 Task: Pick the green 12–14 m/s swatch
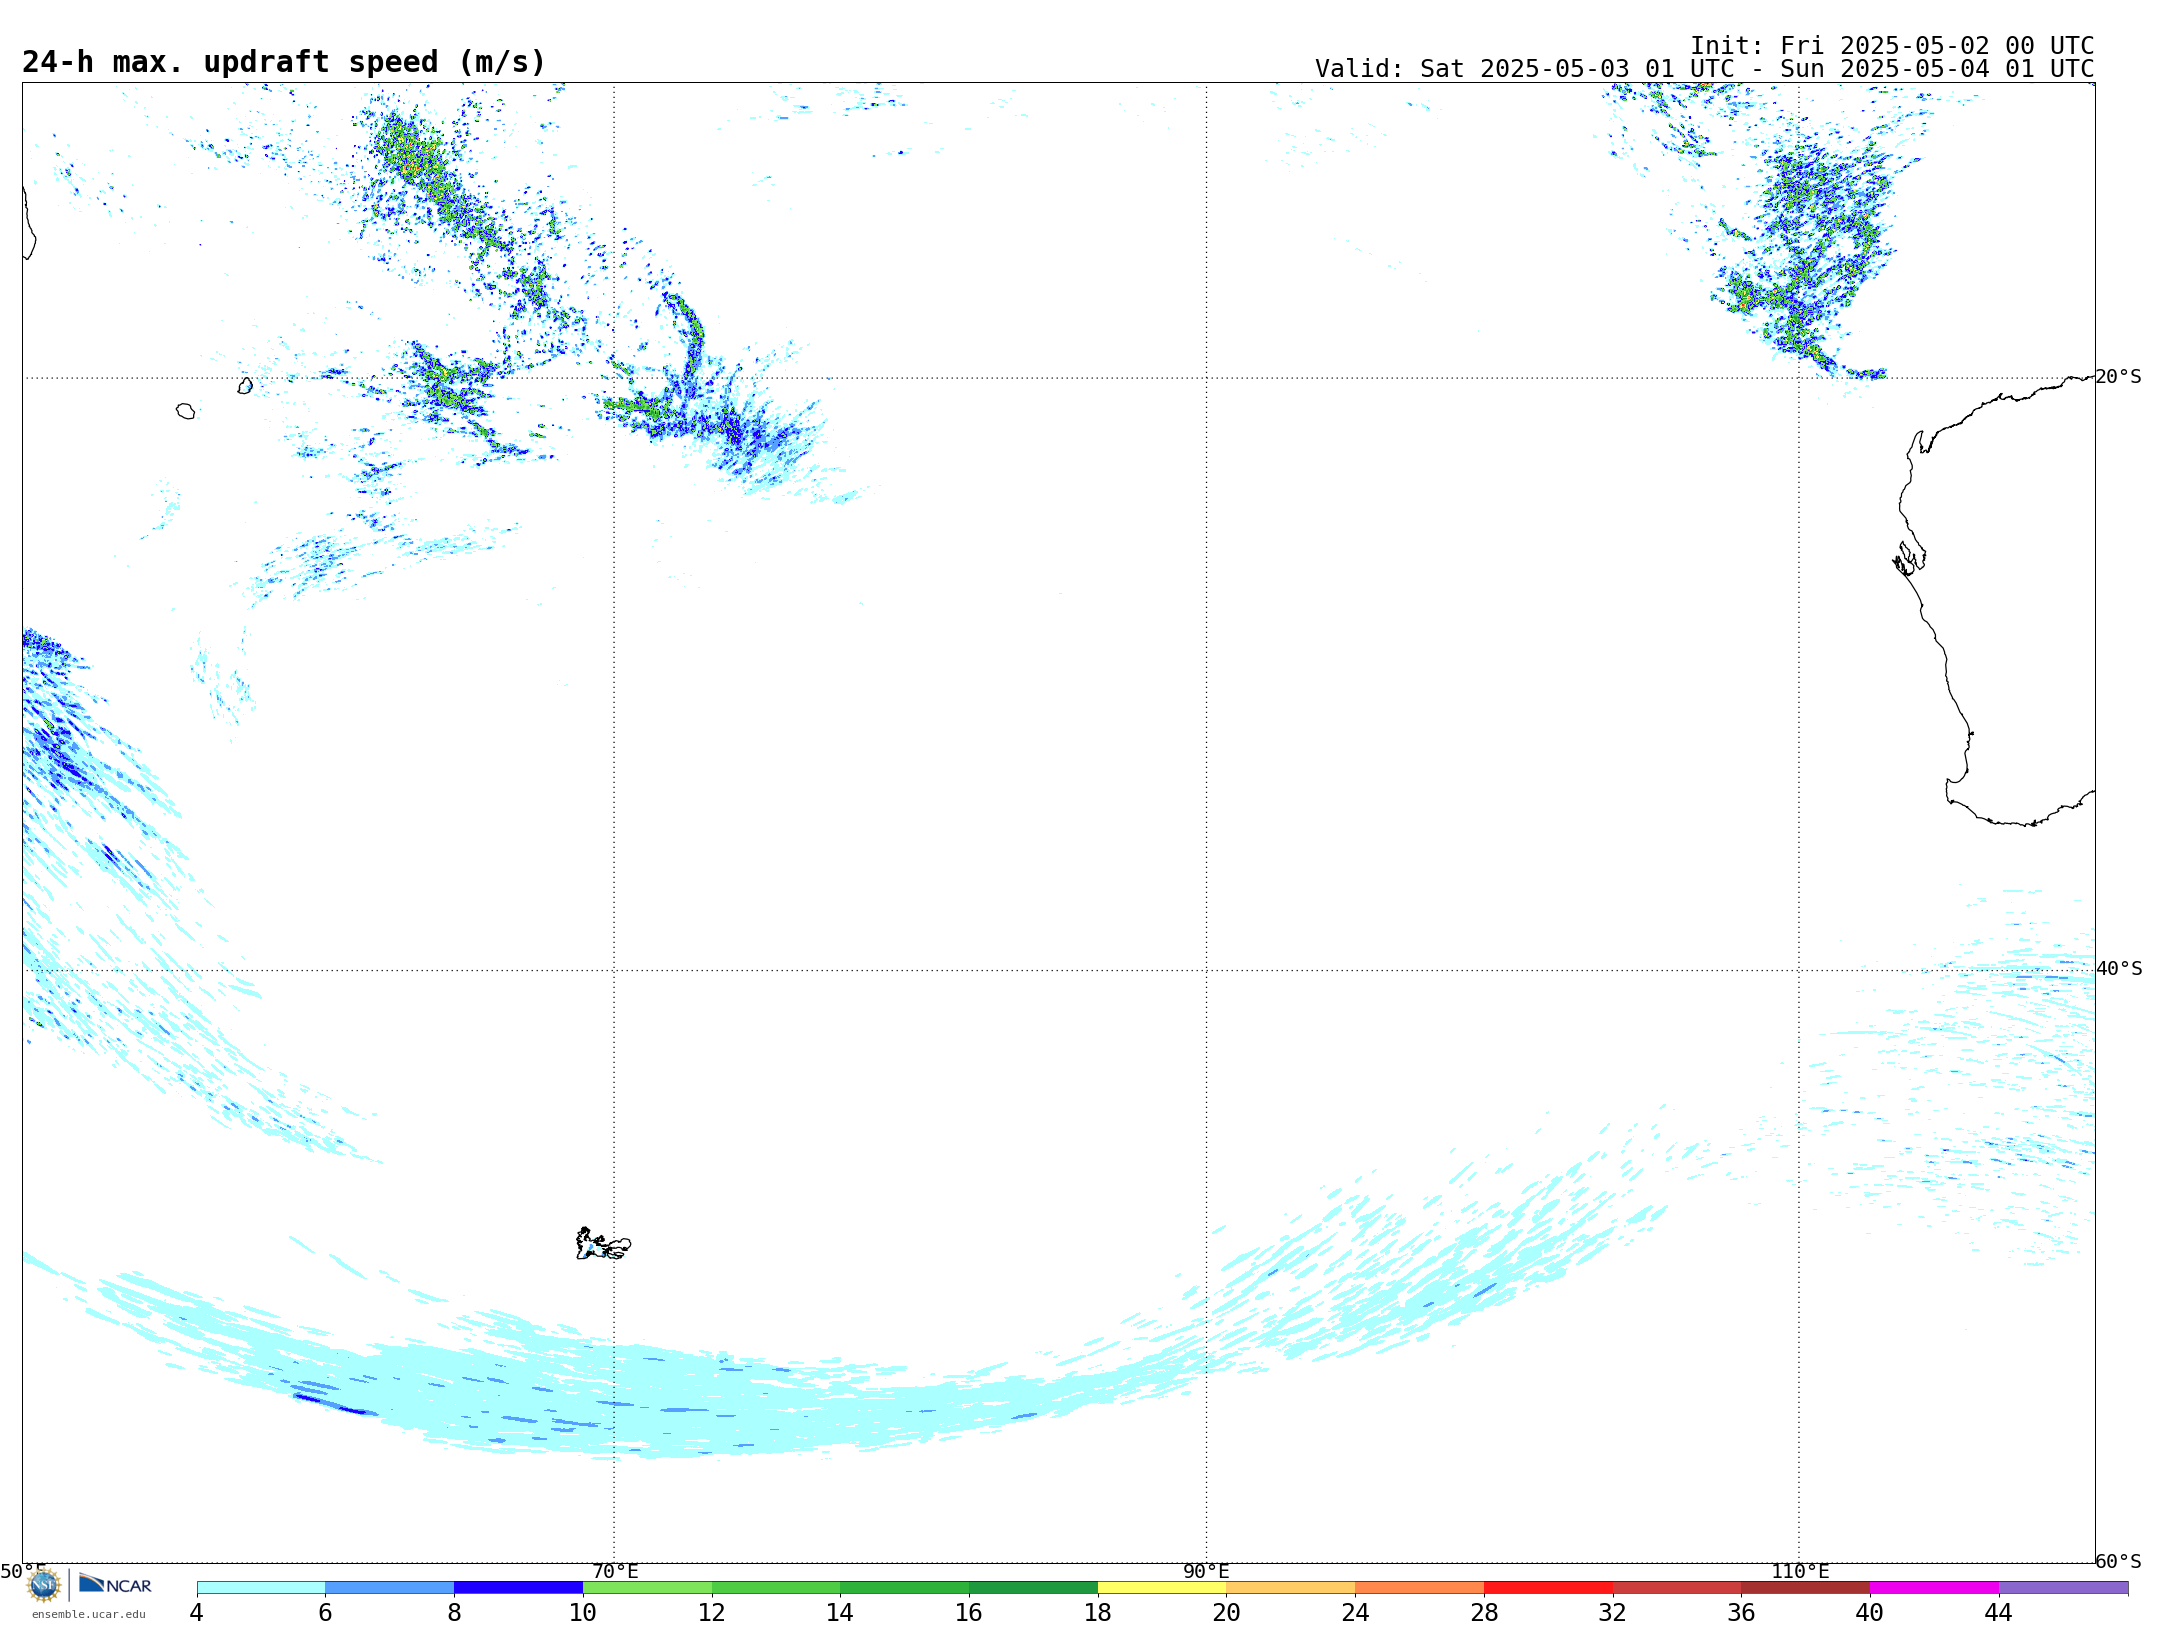(776, 1588)
